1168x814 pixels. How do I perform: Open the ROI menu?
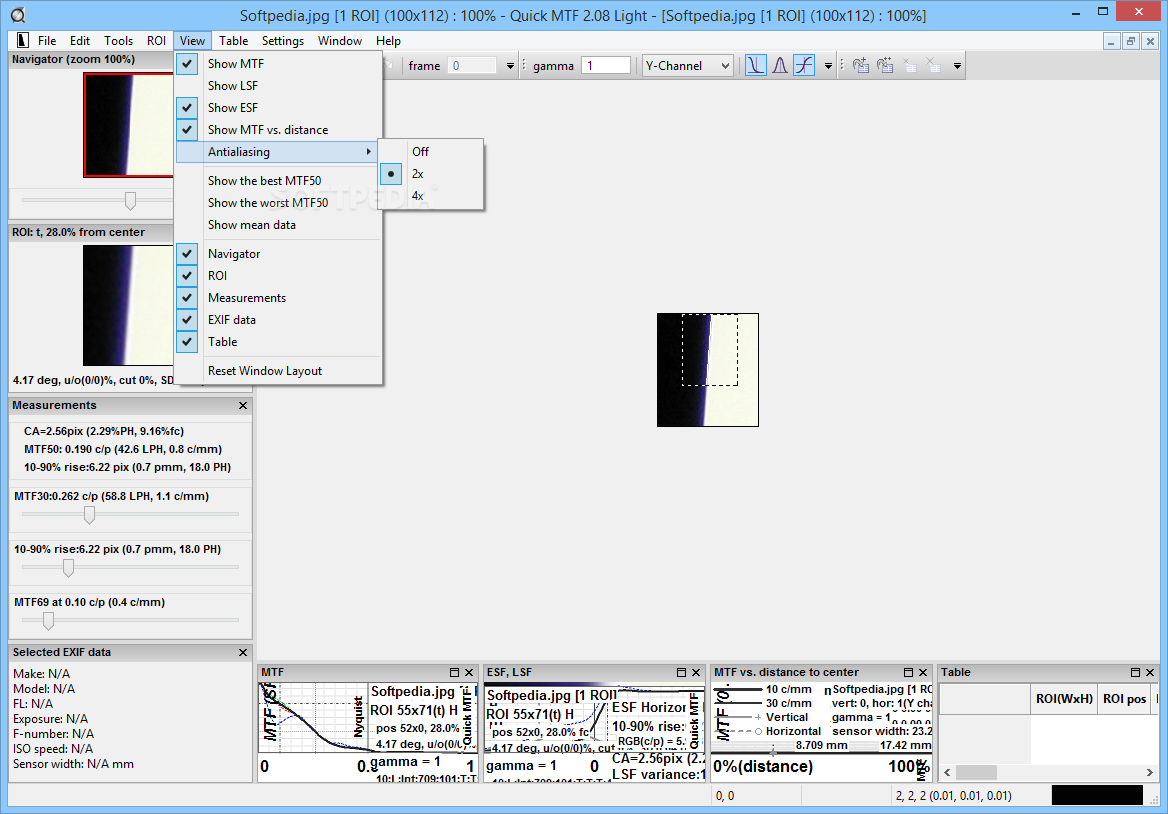(156, 41)
